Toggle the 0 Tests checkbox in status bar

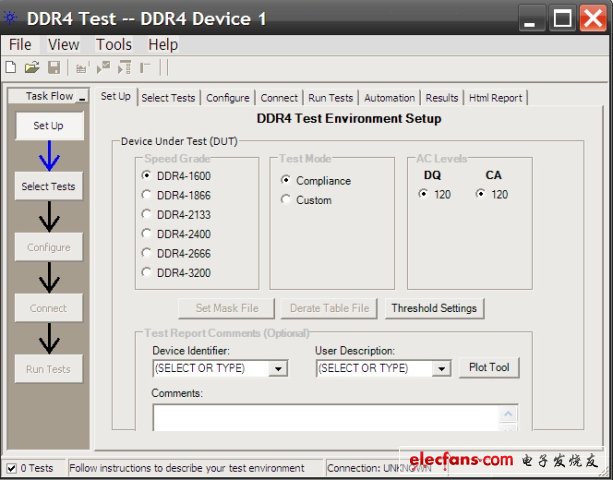(11, 468)
